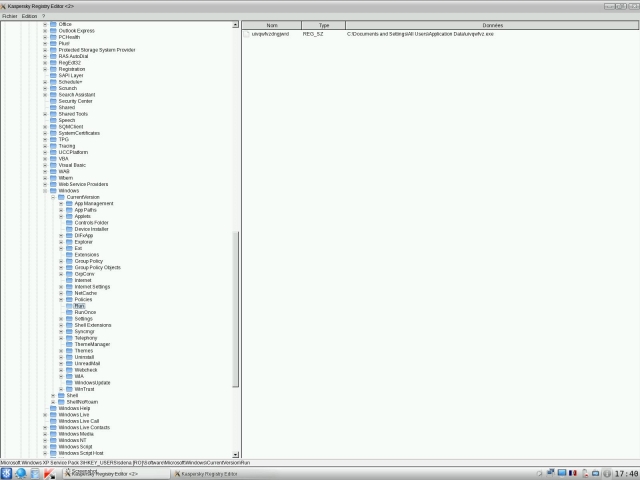Select the Web Service Providers key
This screenshot has height=480, width=640.
(x=83, y=184)
